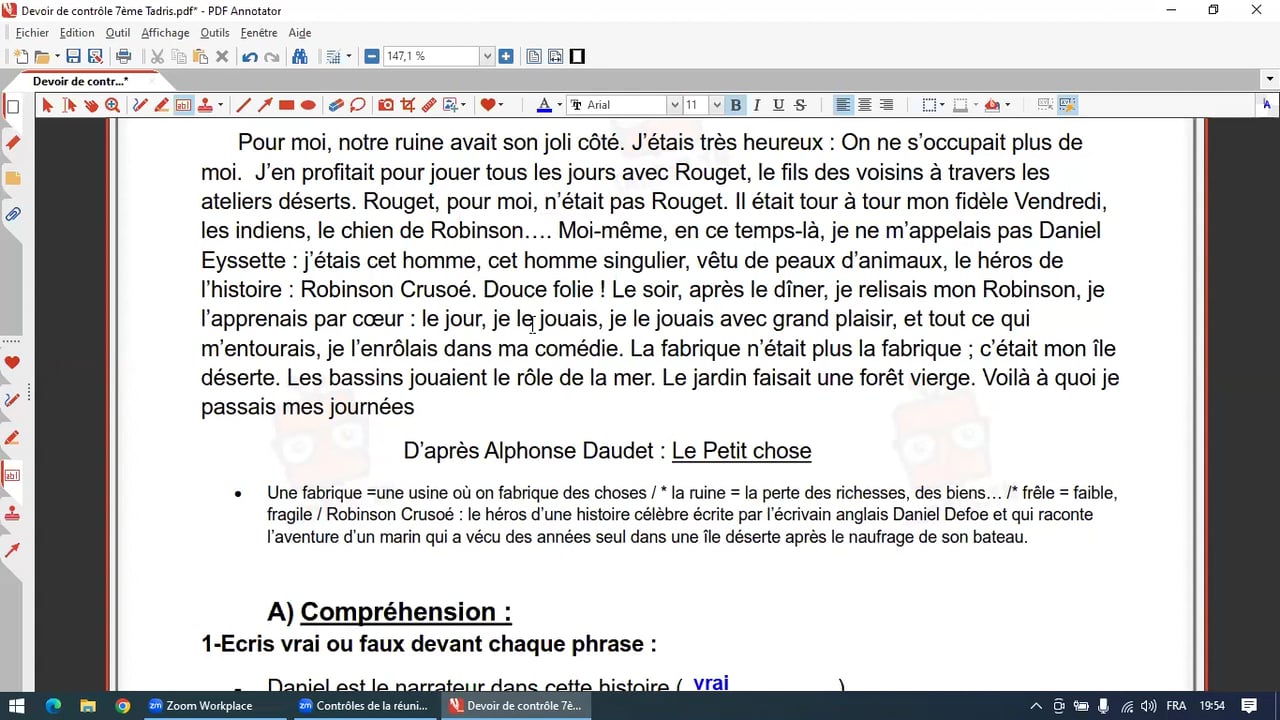Activate the Eraser tool
The width and height of the screenshot is (1280, 720).
(336, 105)
